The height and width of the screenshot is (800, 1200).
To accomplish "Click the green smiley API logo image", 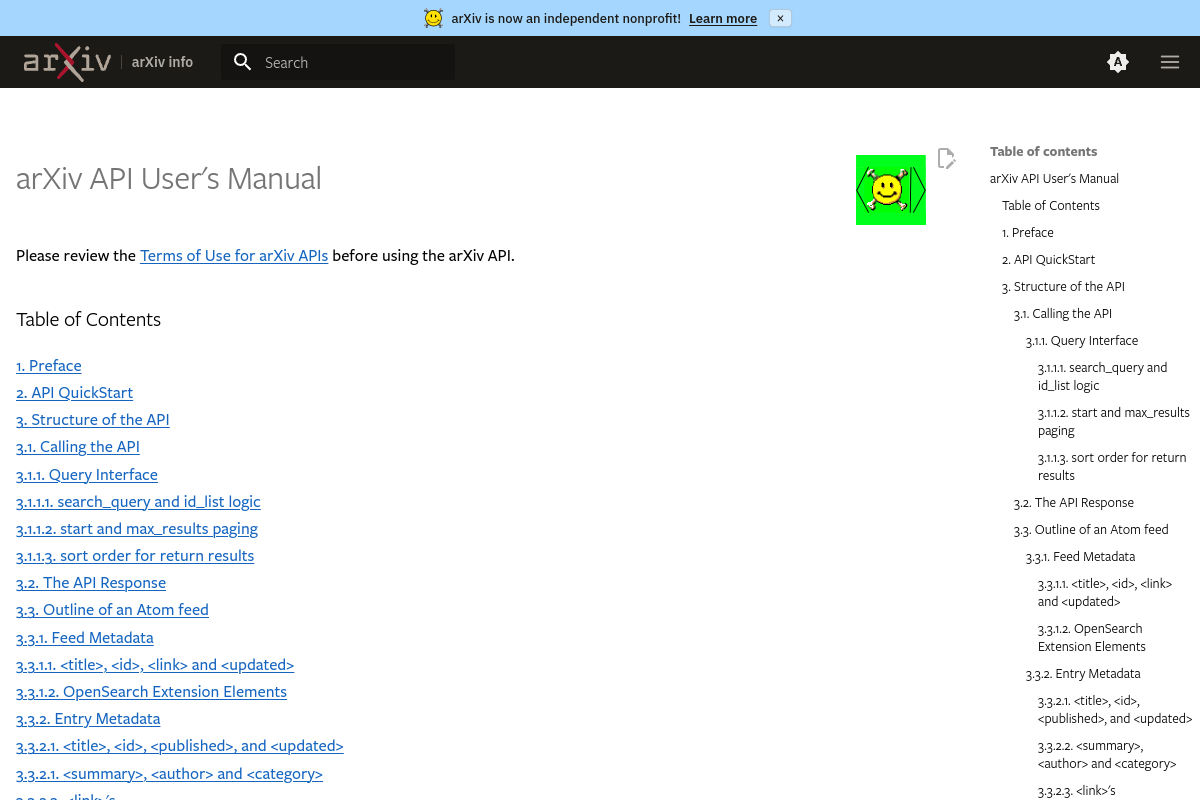I will [x=891, y=190].
